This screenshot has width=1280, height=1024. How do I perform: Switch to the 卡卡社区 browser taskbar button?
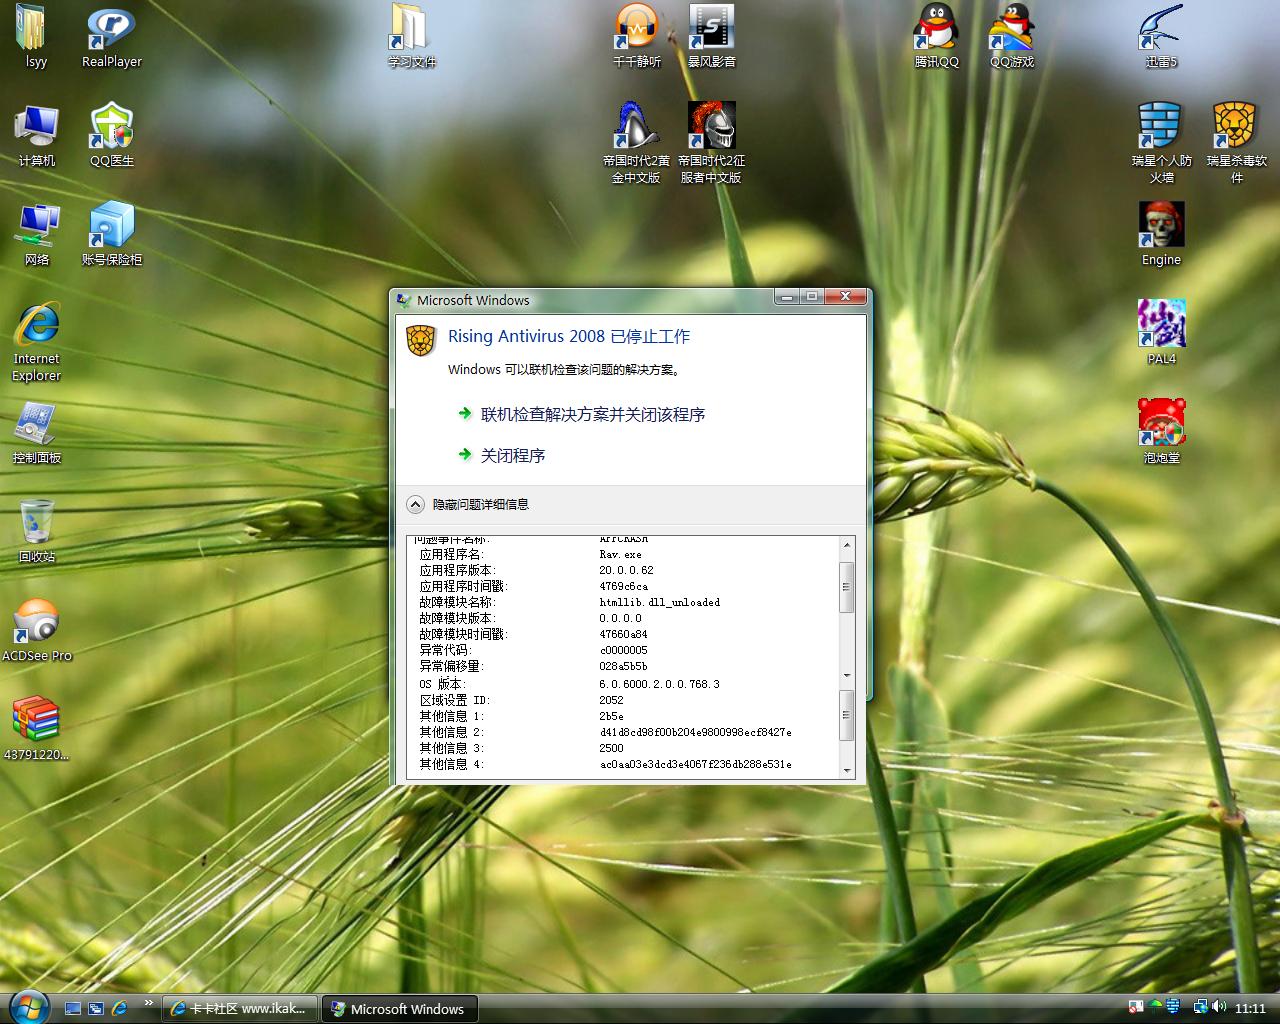coord(240,1009)
